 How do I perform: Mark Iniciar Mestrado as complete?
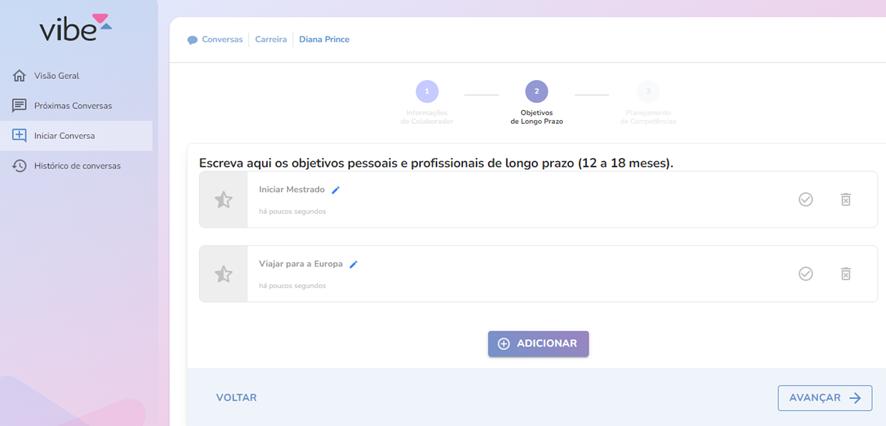pos(805,200)
